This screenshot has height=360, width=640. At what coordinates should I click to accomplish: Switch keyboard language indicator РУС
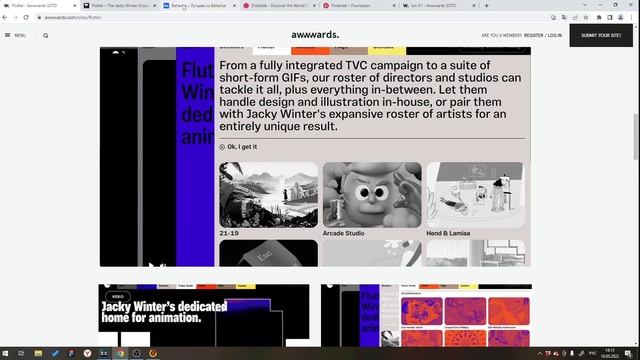[593, 353]
